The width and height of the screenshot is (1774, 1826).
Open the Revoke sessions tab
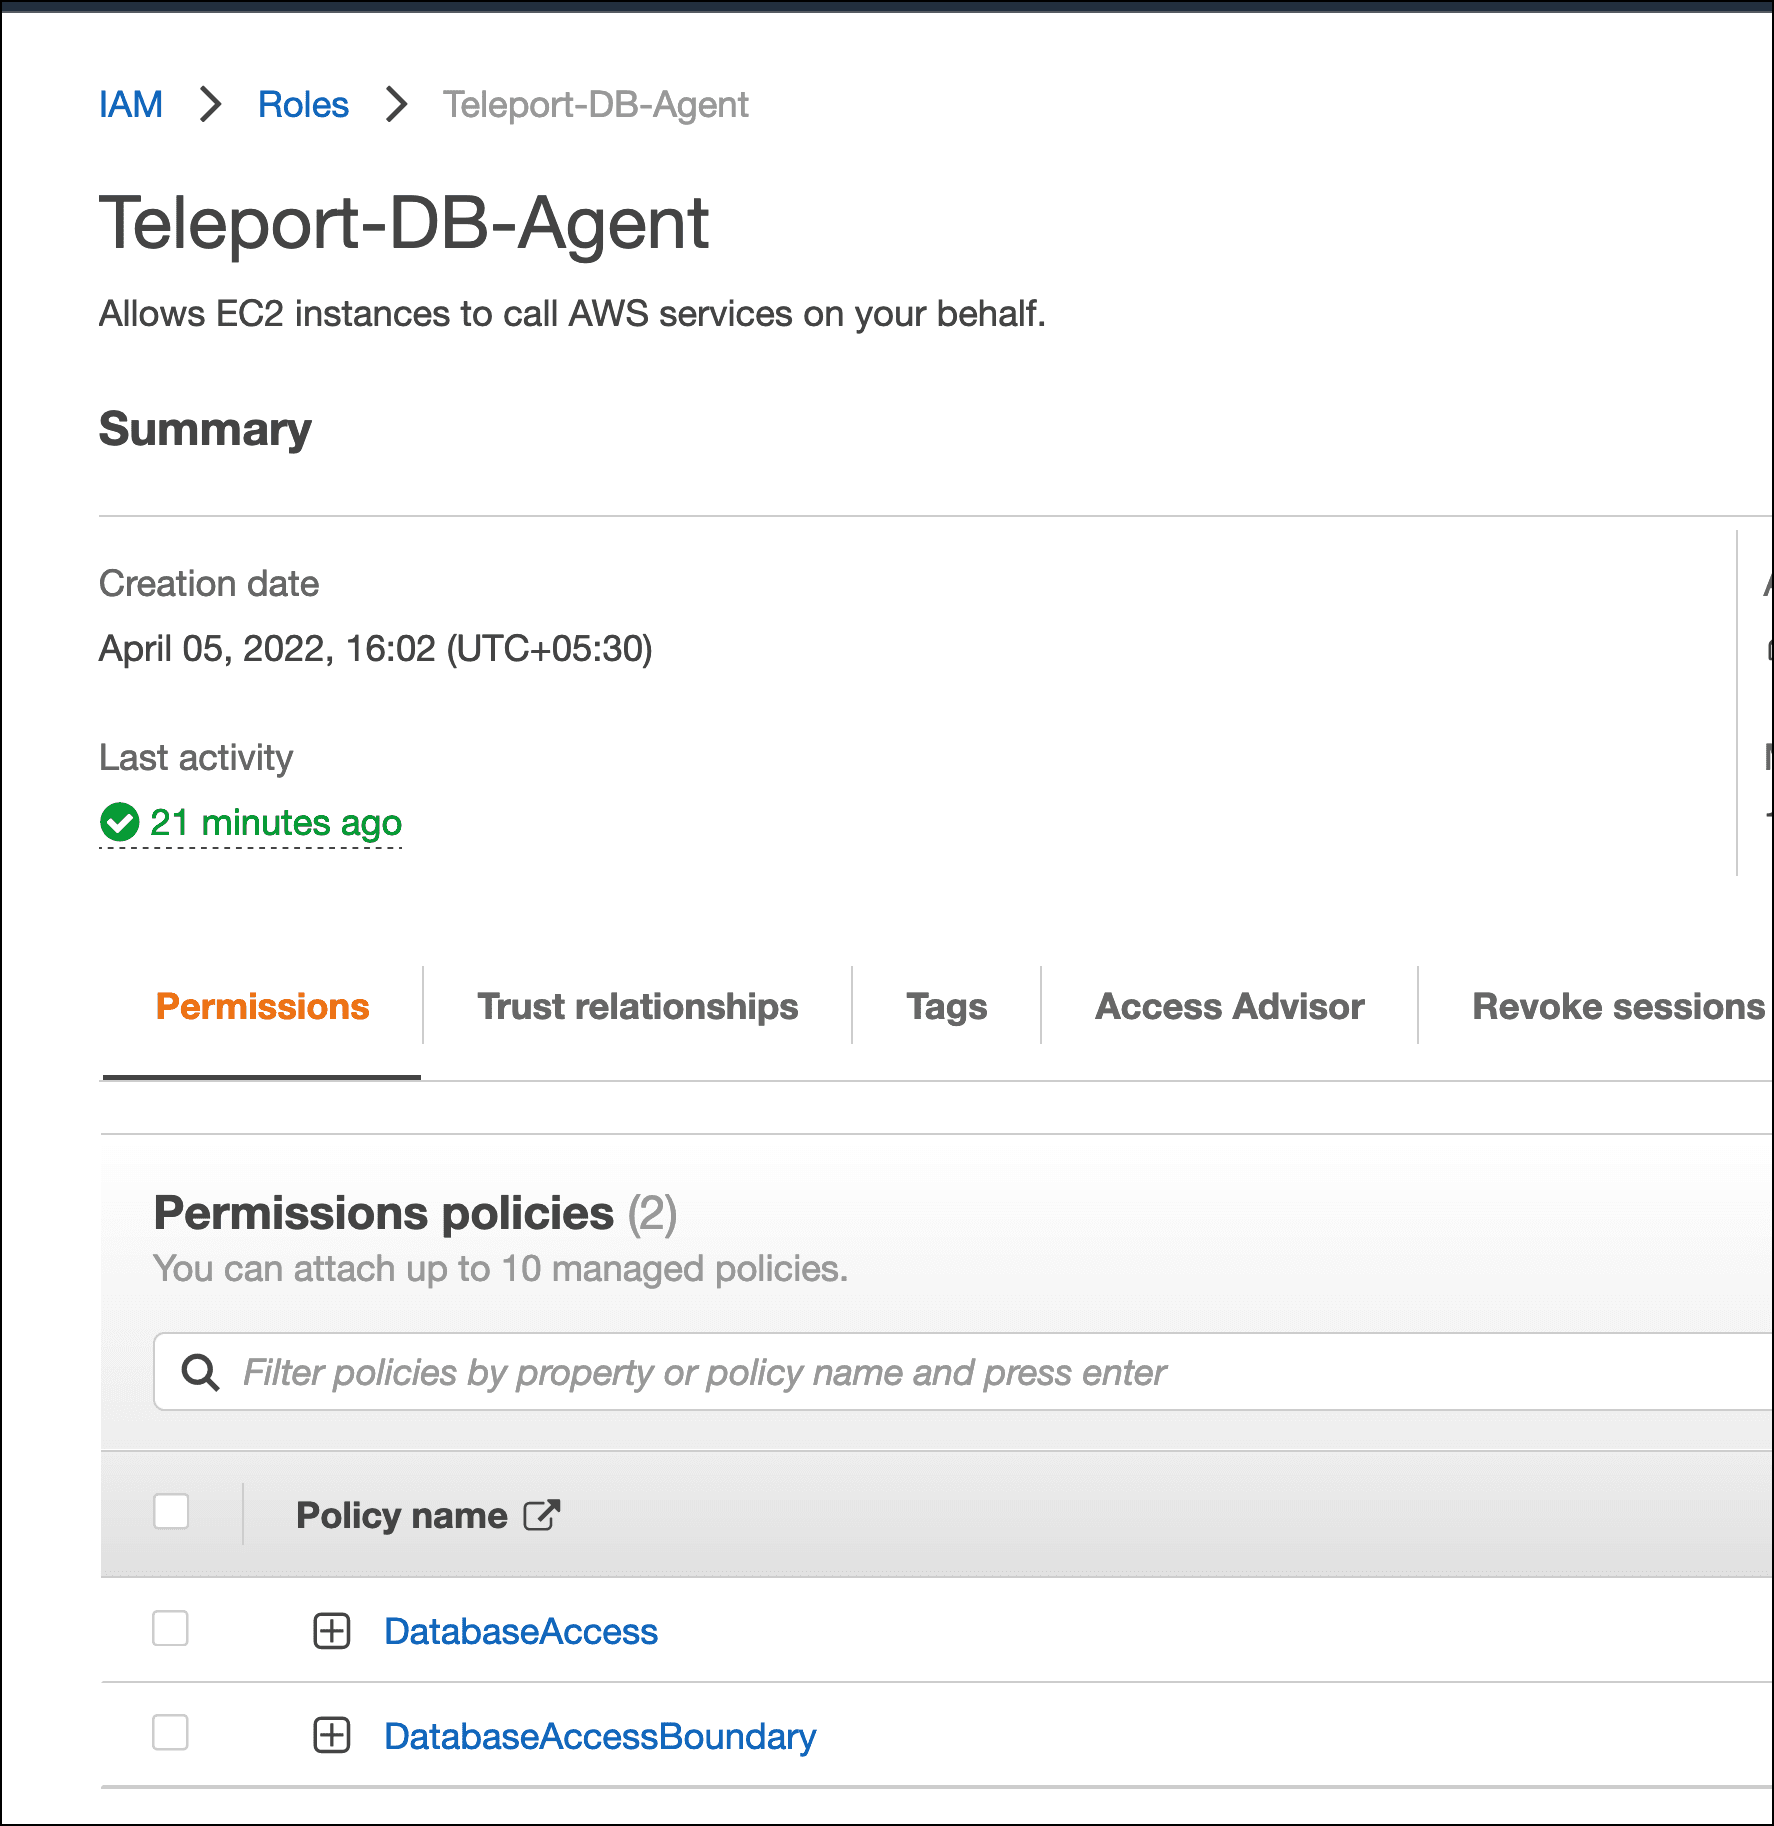click(1615, 1006)
